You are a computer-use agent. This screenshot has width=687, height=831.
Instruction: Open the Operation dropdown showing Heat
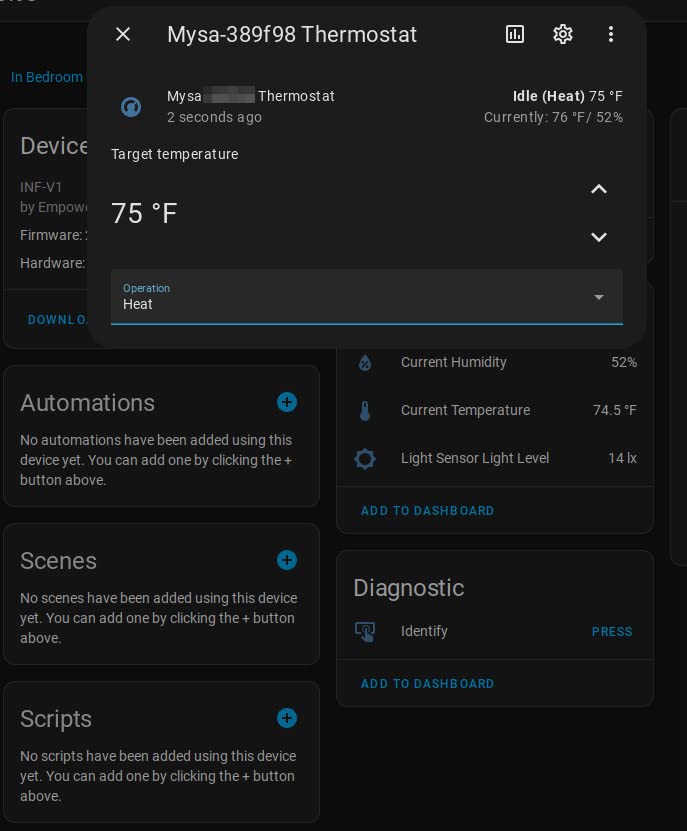367,297
